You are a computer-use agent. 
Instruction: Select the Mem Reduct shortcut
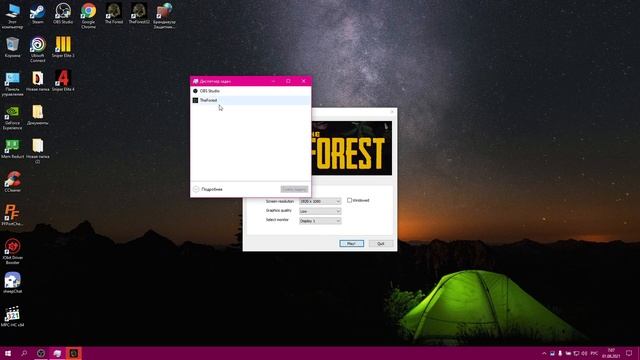(x=12, y=149)
